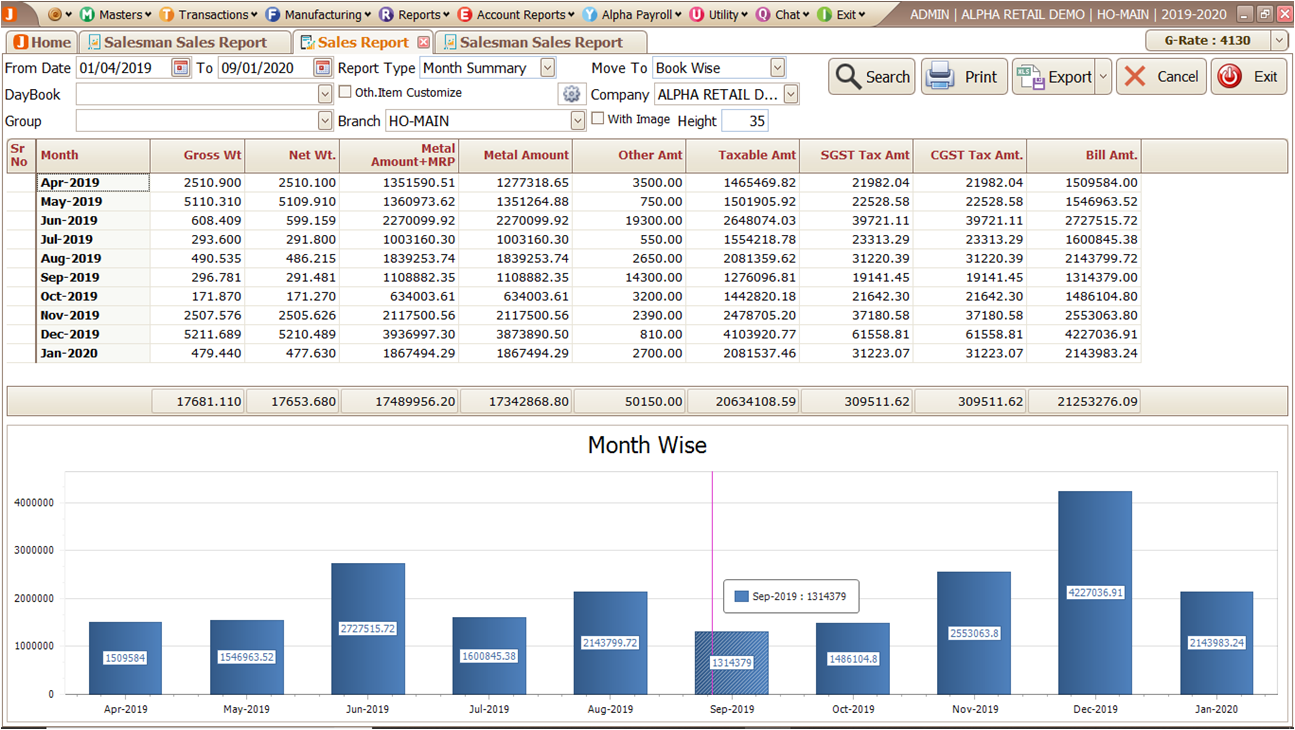Click the Print button
Viewport: 1295px width, 730px height.
click(964, 77)
